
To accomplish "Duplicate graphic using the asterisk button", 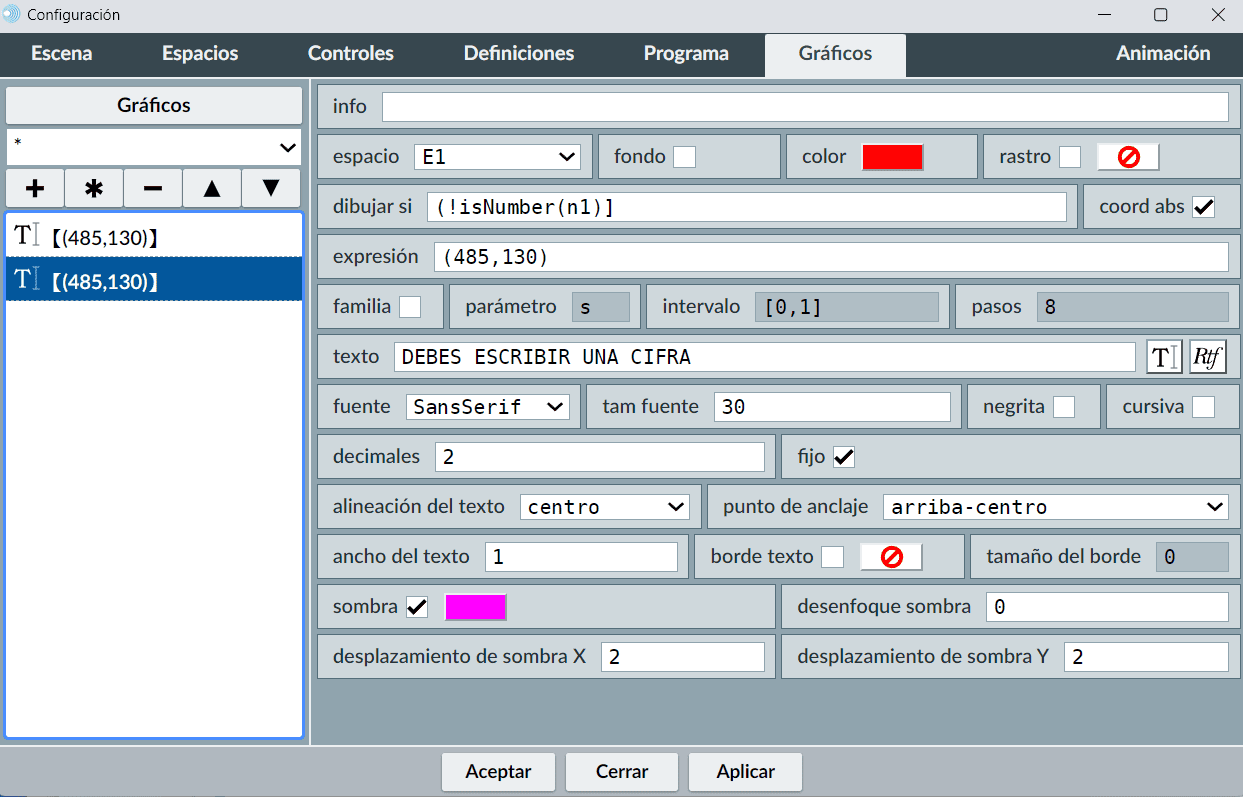I will tap(94, 188).
